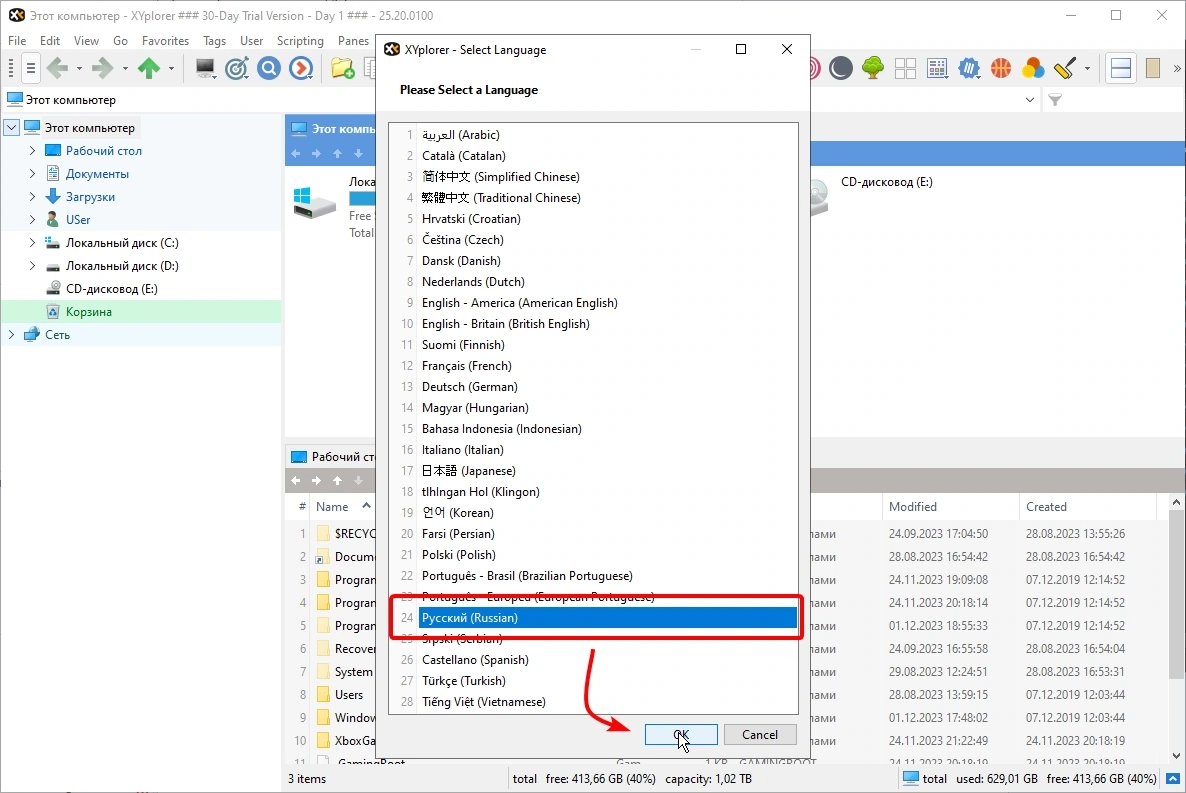Open Forward button history dropdown arrow
The height and width of the screenshot is (793, 1186).
pos(125,68)
